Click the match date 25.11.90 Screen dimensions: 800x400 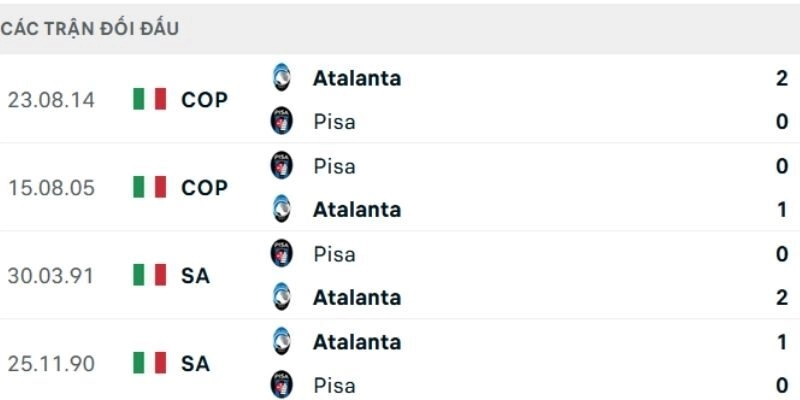pyautogui.click(x=50, y=363)
